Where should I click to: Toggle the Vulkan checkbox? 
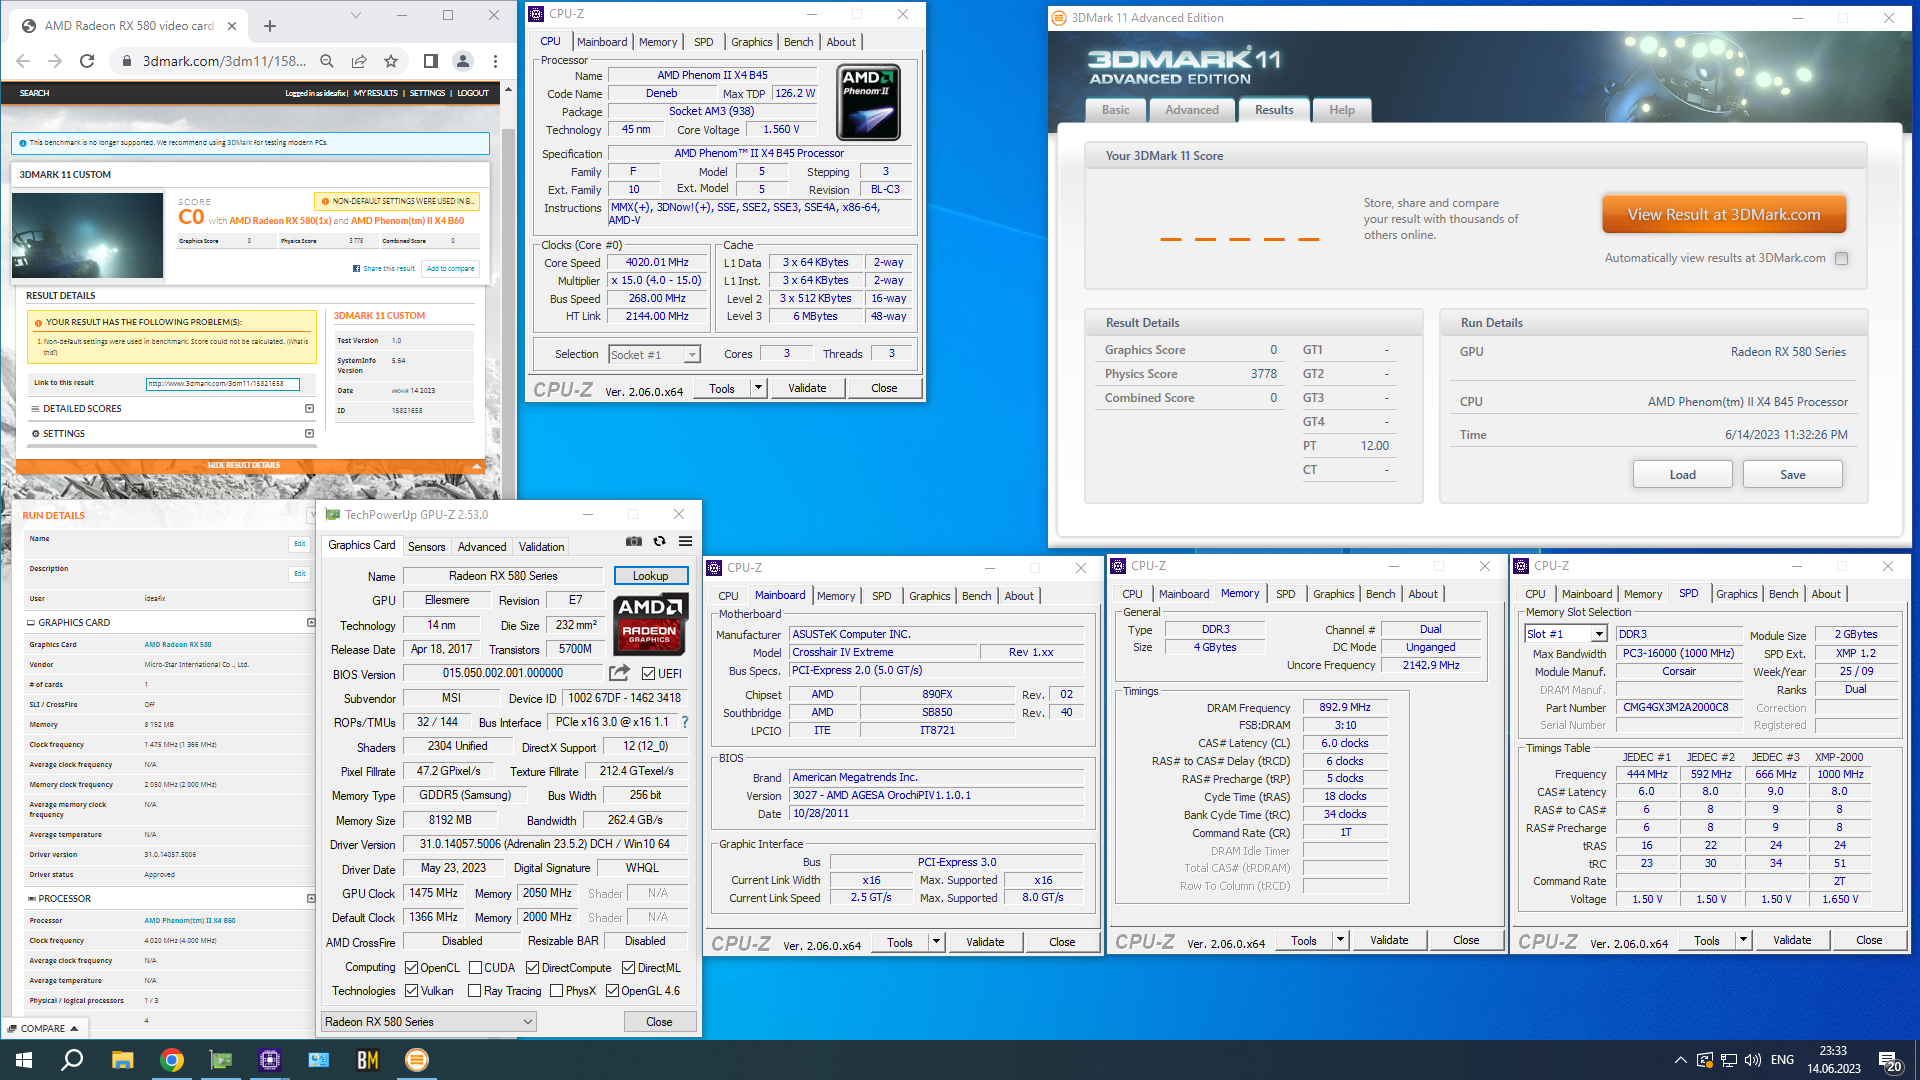pyautogui.click(x=411, y=991)
